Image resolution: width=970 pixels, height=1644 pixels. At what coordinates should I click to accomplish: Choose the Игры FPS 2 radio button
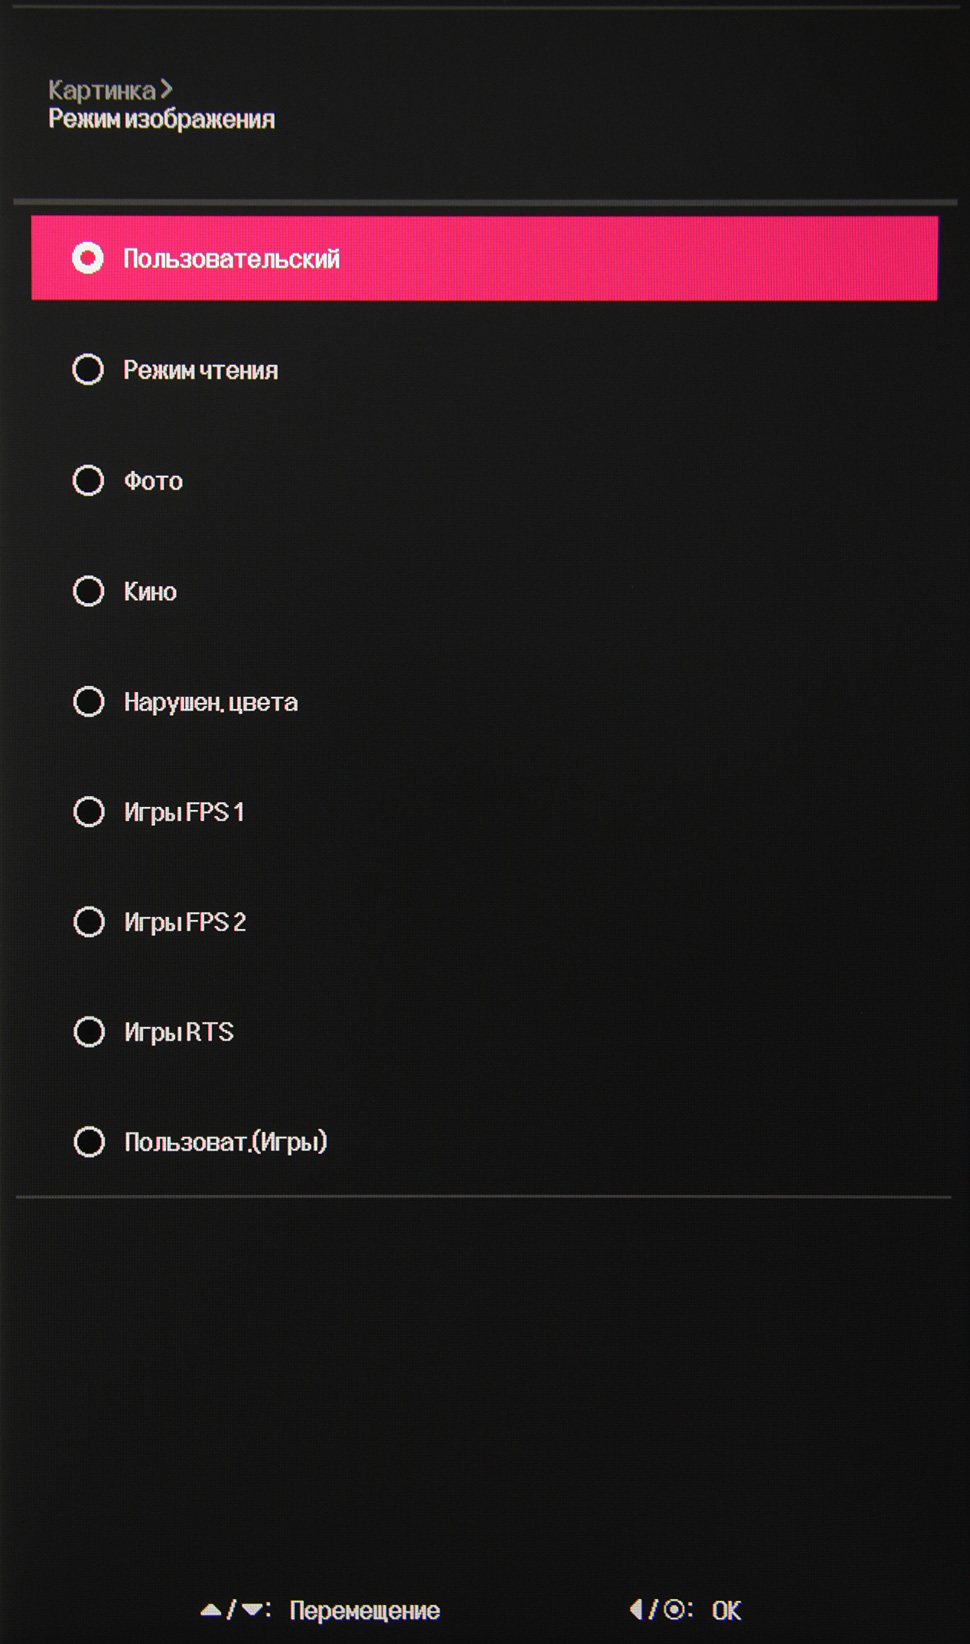click(x=88, y=922)
